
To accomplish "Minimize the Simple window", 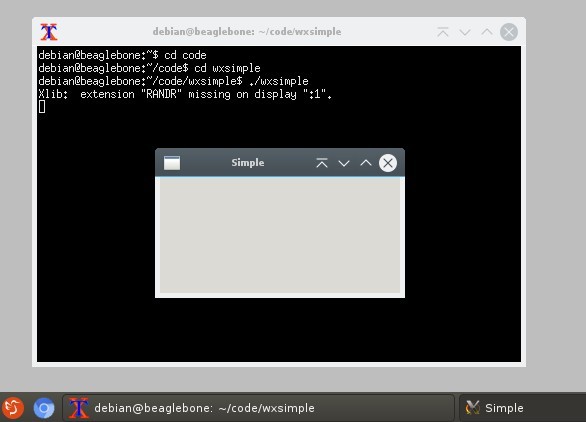I will (x=344, y=163).
